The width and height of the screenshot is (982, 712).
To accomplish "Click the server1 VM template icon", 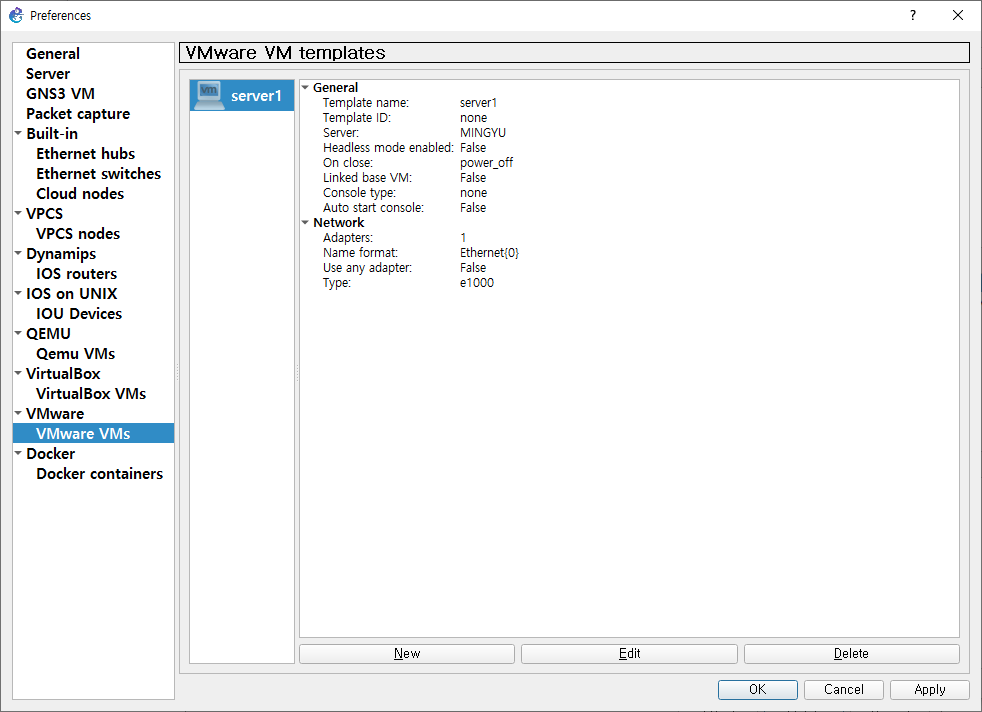I will coord(209,96).
